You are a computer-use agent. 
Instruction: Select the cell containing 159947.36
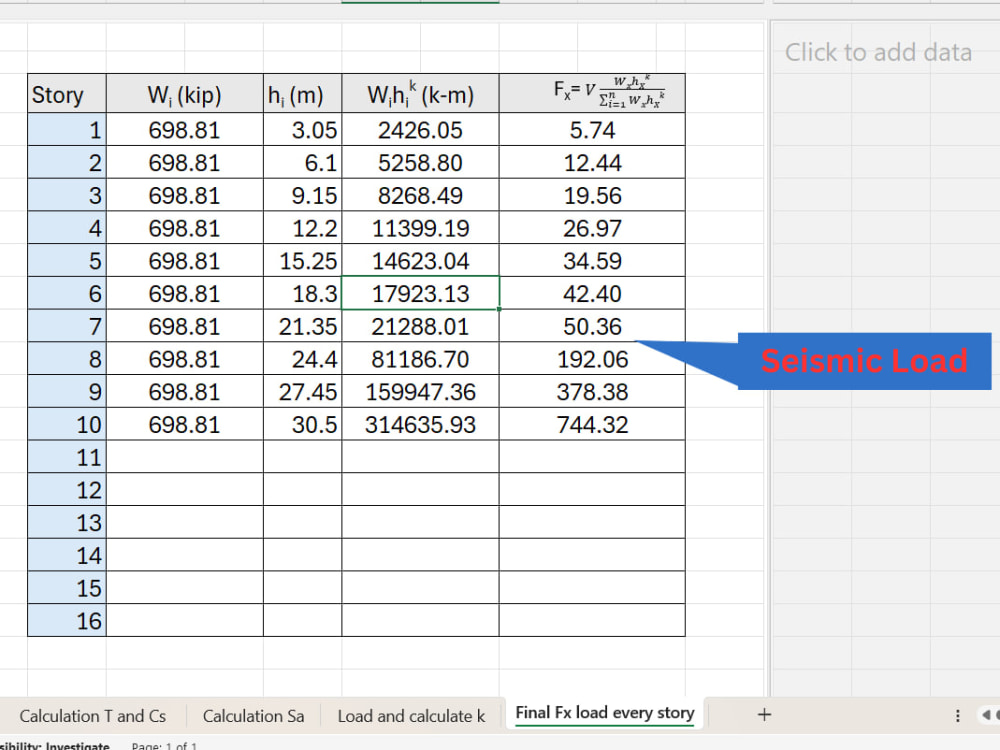click(420, 392)
